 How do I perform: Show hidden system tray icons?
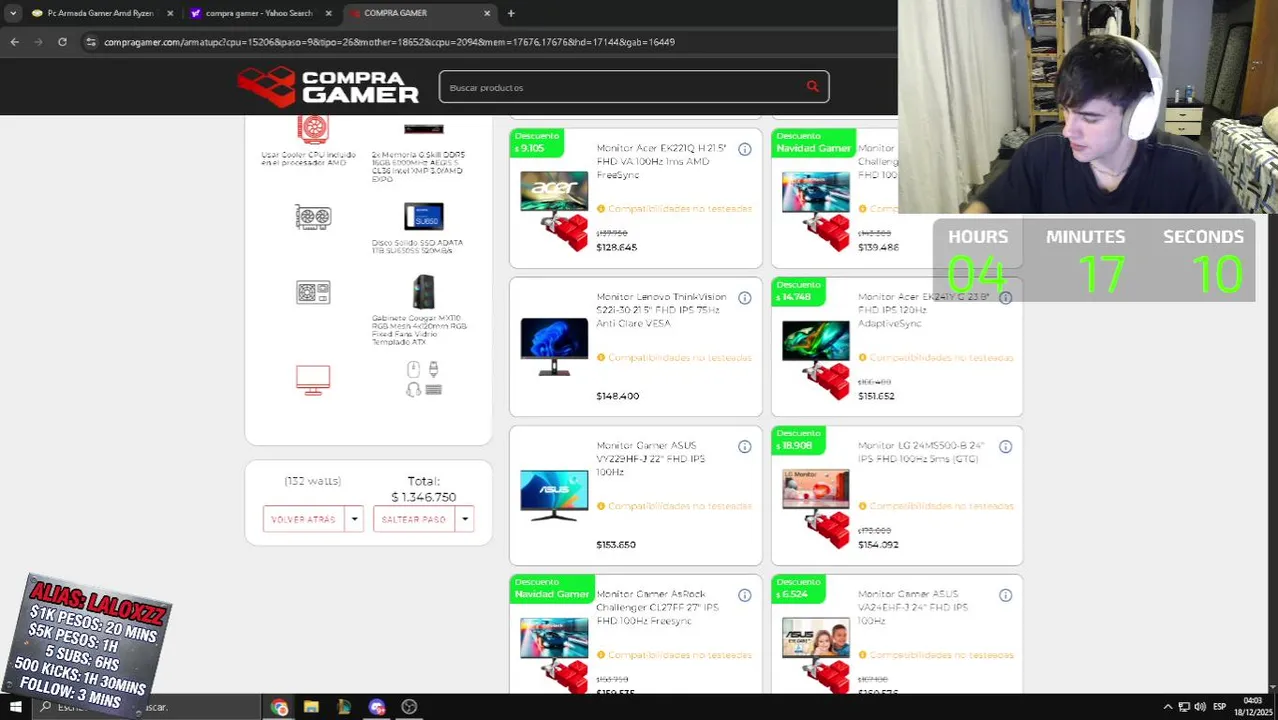pos(1167,707)
